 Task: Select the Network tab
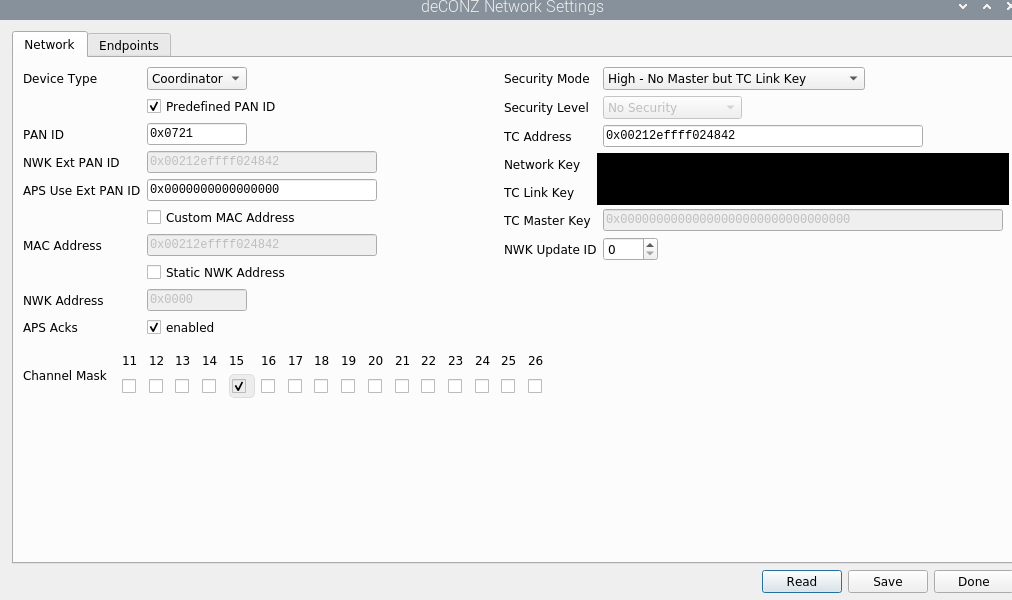(x=49, y=45)
